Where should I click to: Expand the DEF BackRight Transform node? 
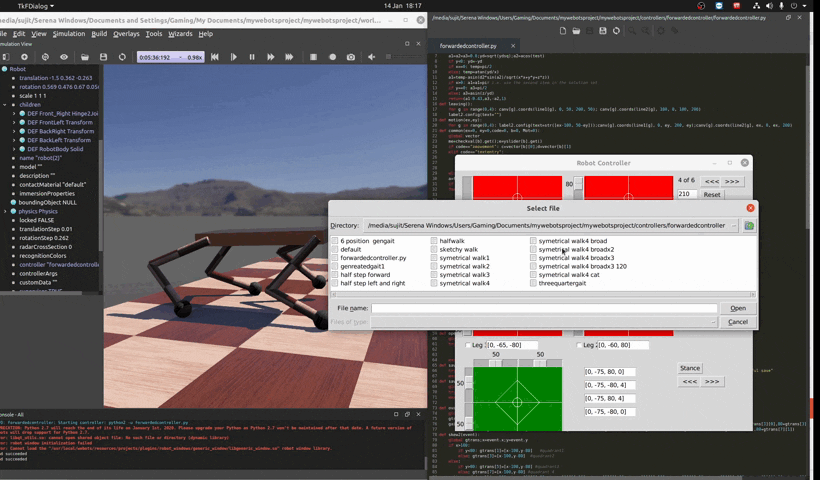pos(14,131)
